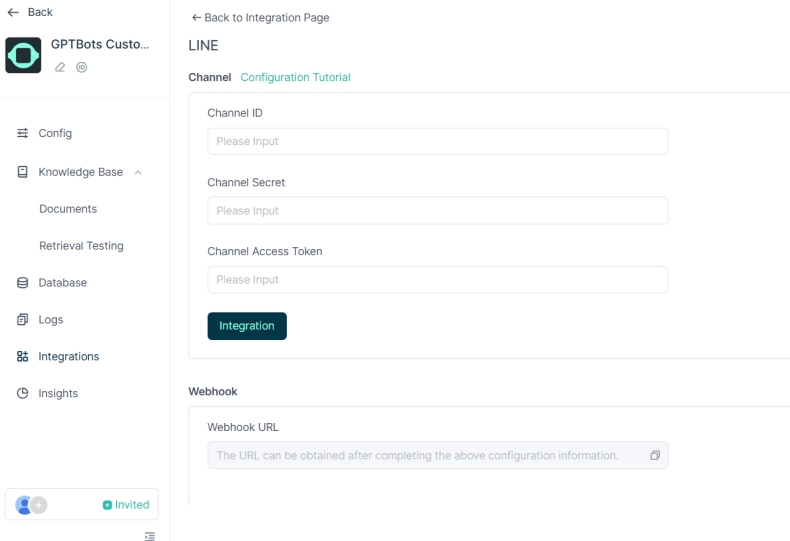Screen dimensions: 790x541
Task: Open the Config menu item
Action: (x=55, y=133)
